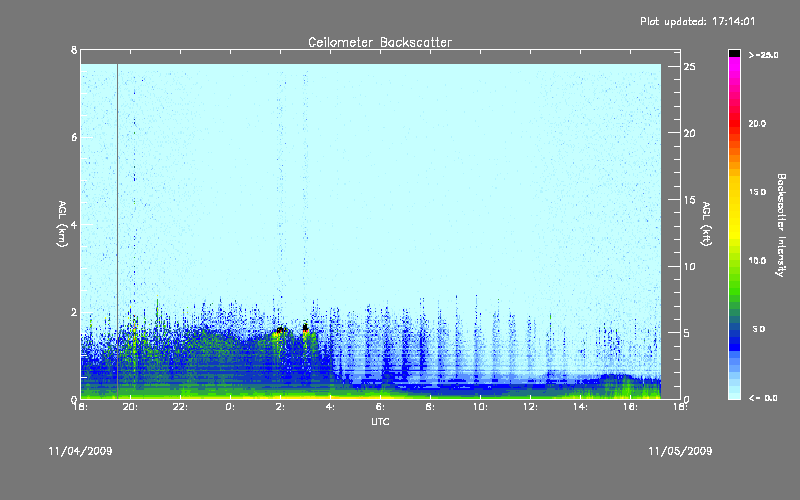The image size is (800, 500).
Task: Click the '16:' UTC time tick
Action: coord(630,407)
